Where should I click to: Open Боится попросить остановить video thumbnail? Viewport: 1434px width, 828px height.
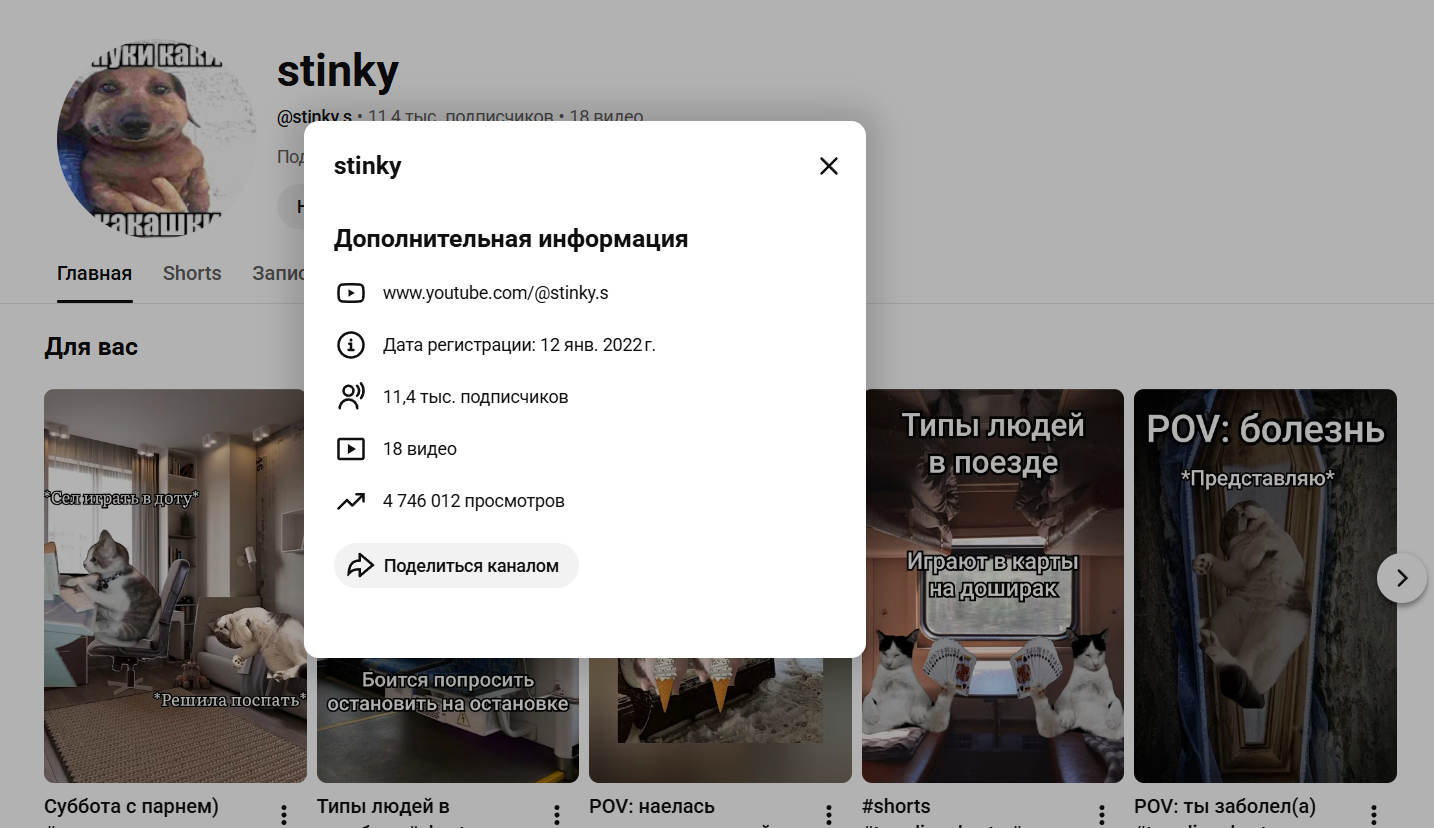pyautogui.click(x=448, y=720)
